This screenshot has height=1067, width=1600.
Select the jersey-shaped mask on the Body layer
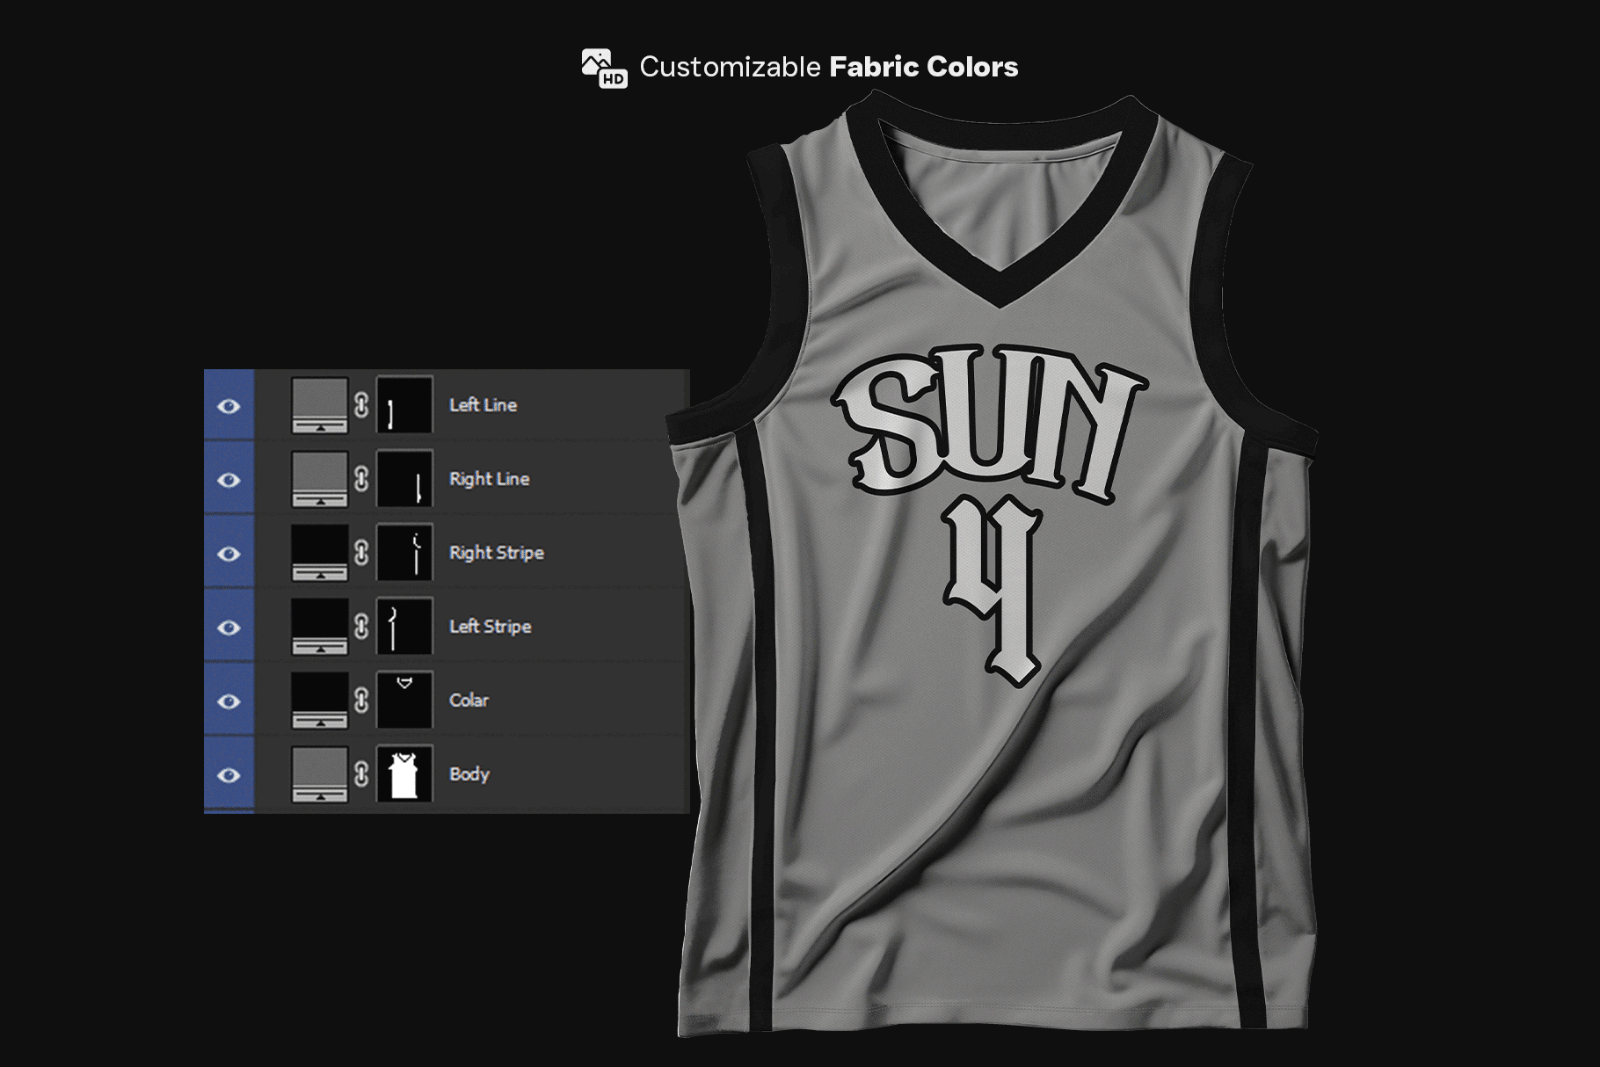(x=404, y=773)
